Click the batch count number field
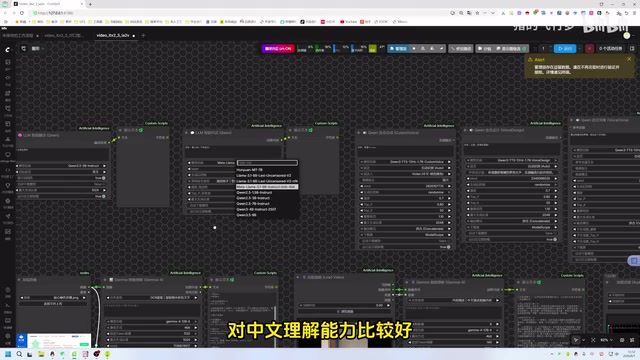640x360 pixels. point(543,49)
